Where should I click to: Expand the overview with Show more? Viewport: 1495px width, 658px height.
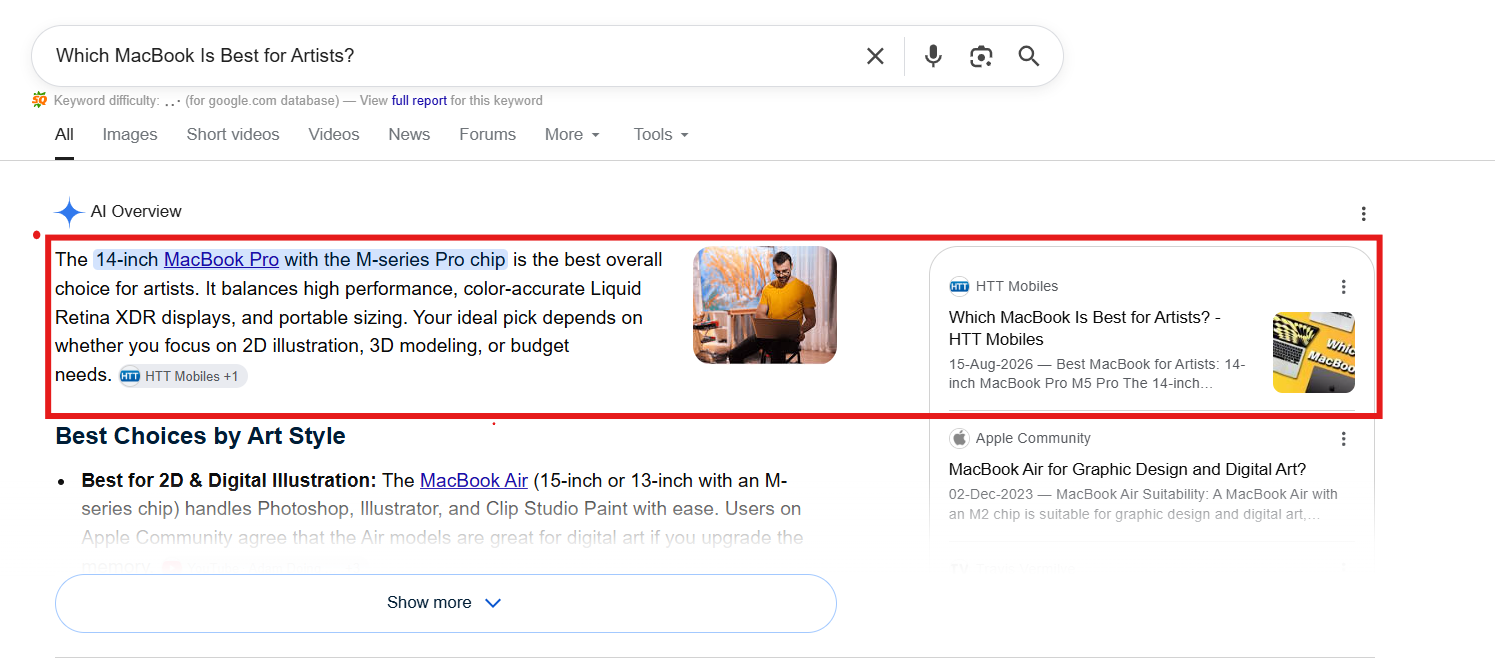(x=445, y=603)
